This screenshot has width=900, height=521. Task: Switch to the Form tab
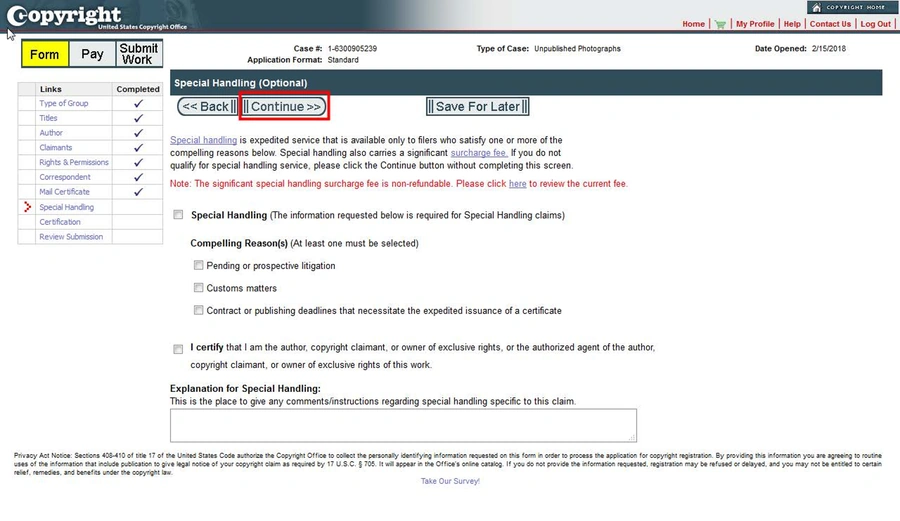pyautogui.click(x=45, y=55)
